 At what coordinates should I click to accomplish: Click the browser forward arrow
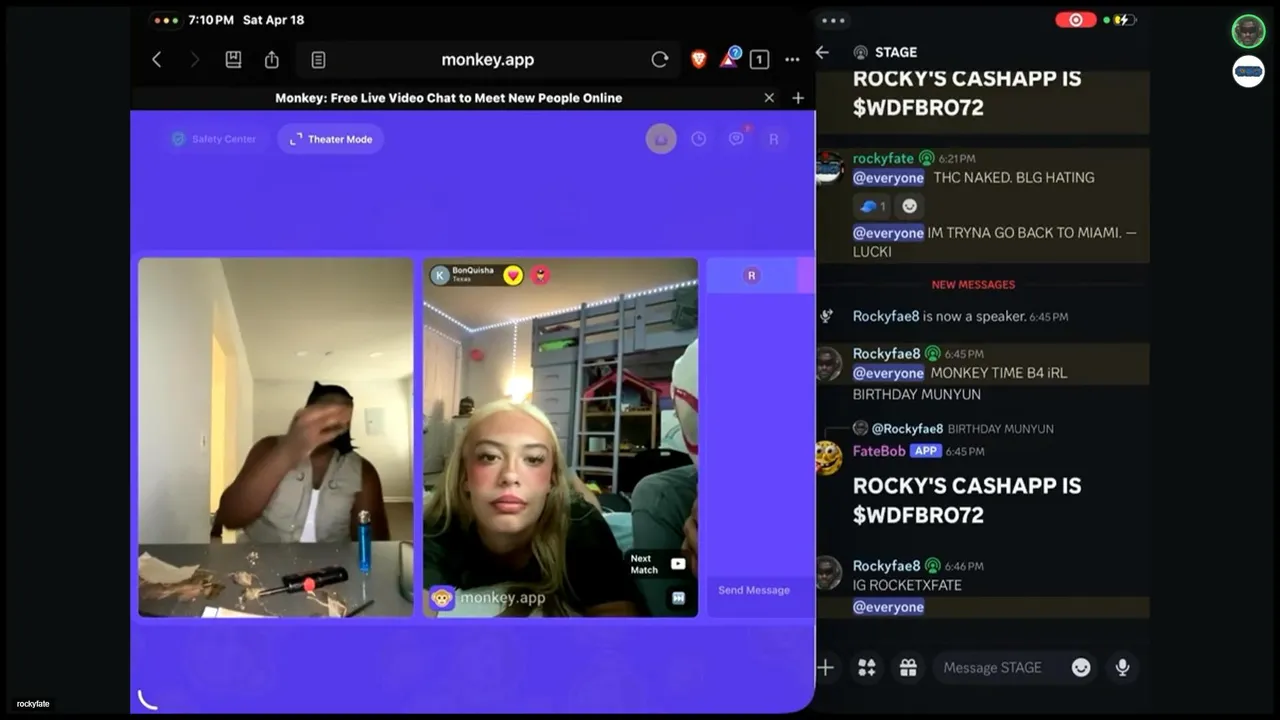(x=194, y=60)
